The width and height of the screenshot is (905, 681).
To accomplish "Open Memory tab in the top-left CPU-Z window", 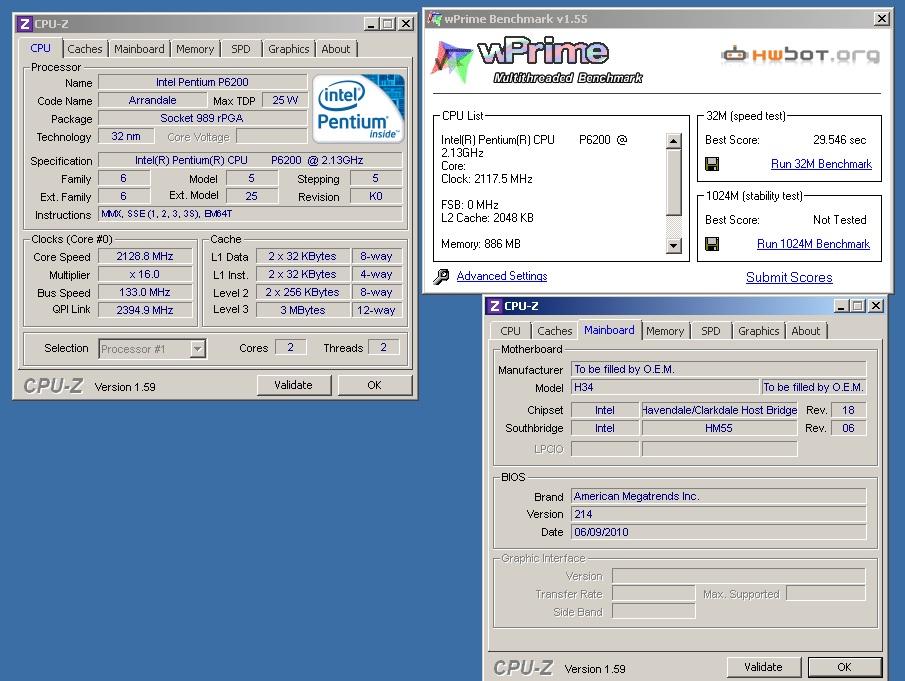I will click(x=195, y=49).
